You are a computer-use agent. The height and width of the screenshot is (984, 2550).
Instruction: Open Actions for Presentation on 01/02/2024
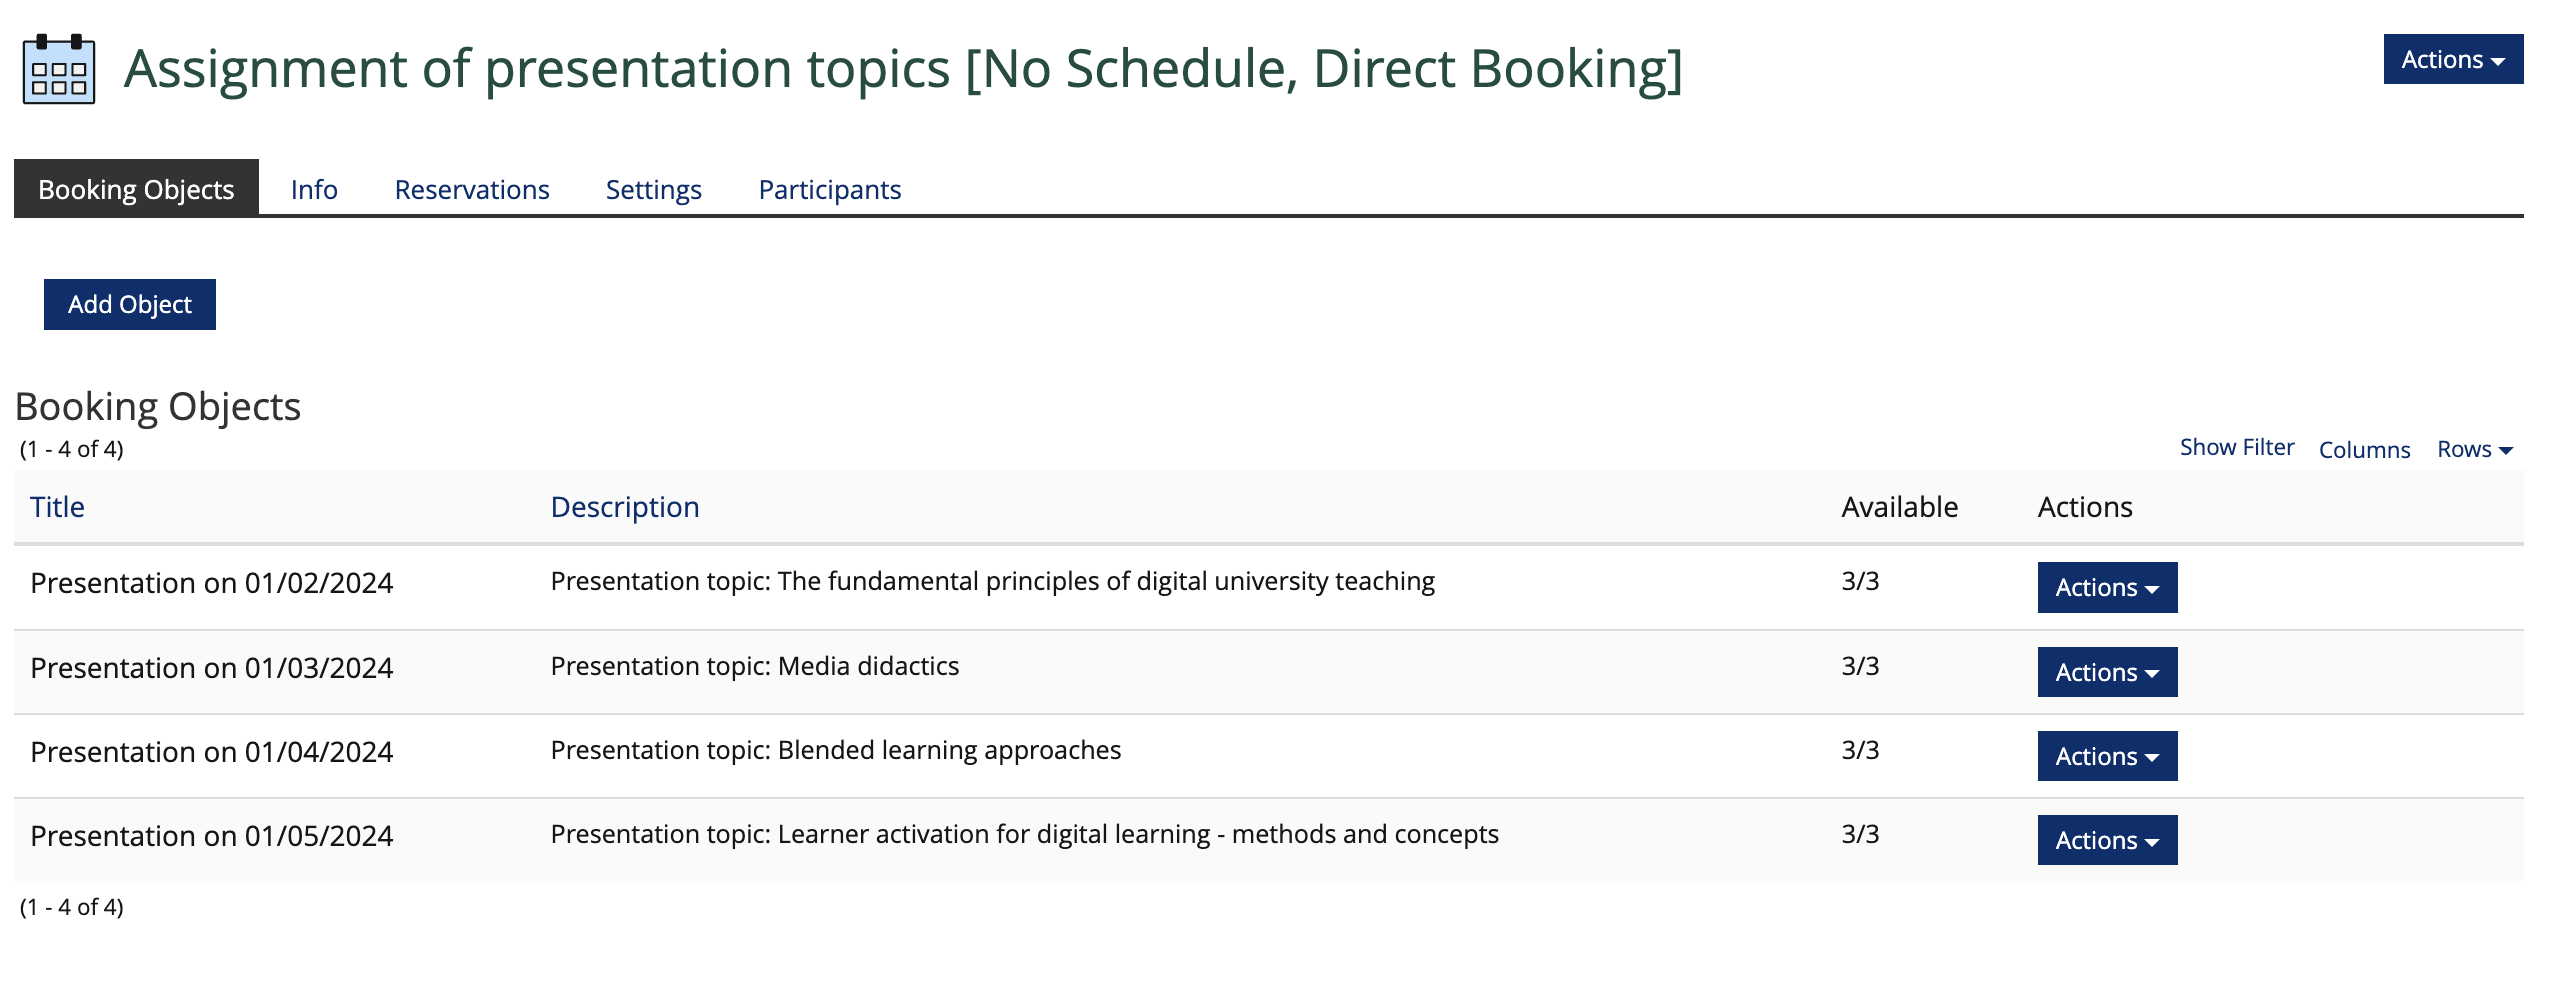[2106, 587]
